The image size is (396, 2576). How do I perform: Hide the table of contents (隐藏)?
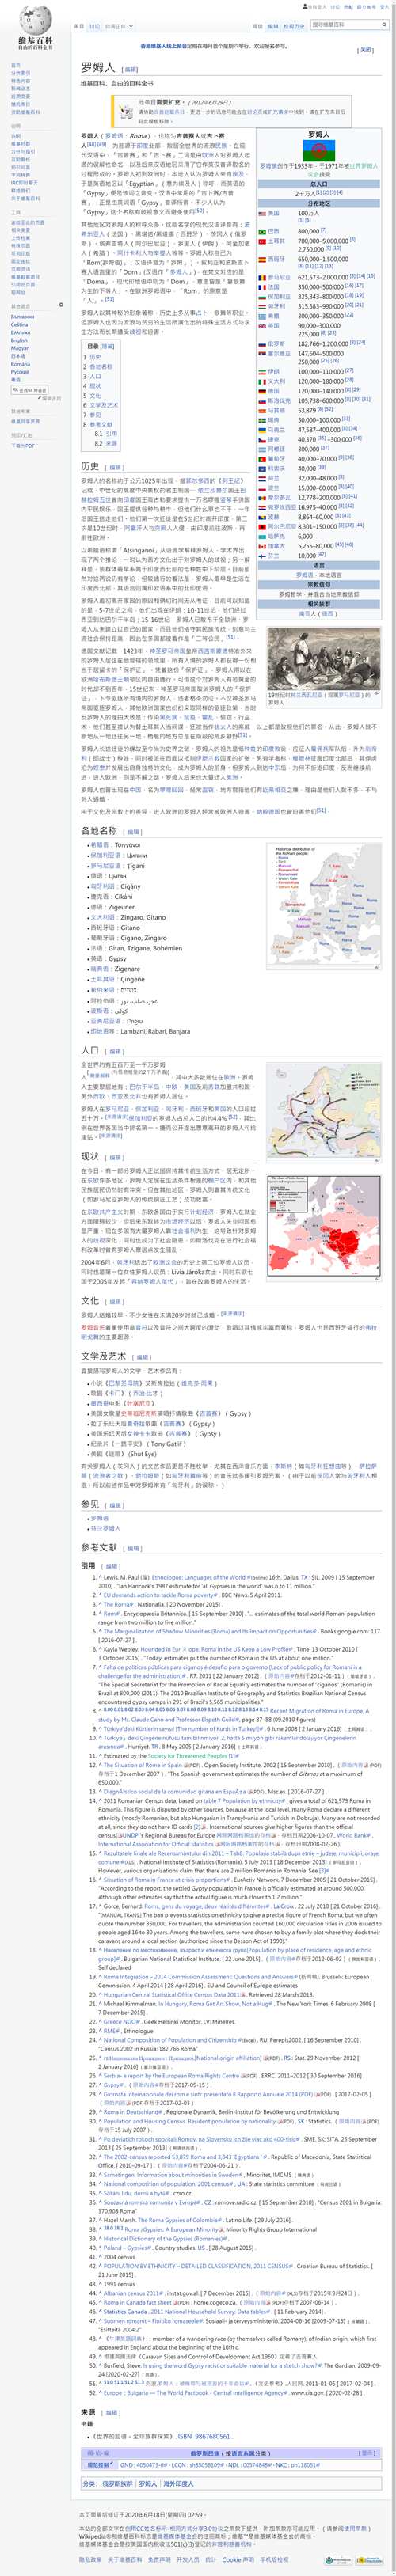pos(108,346)
